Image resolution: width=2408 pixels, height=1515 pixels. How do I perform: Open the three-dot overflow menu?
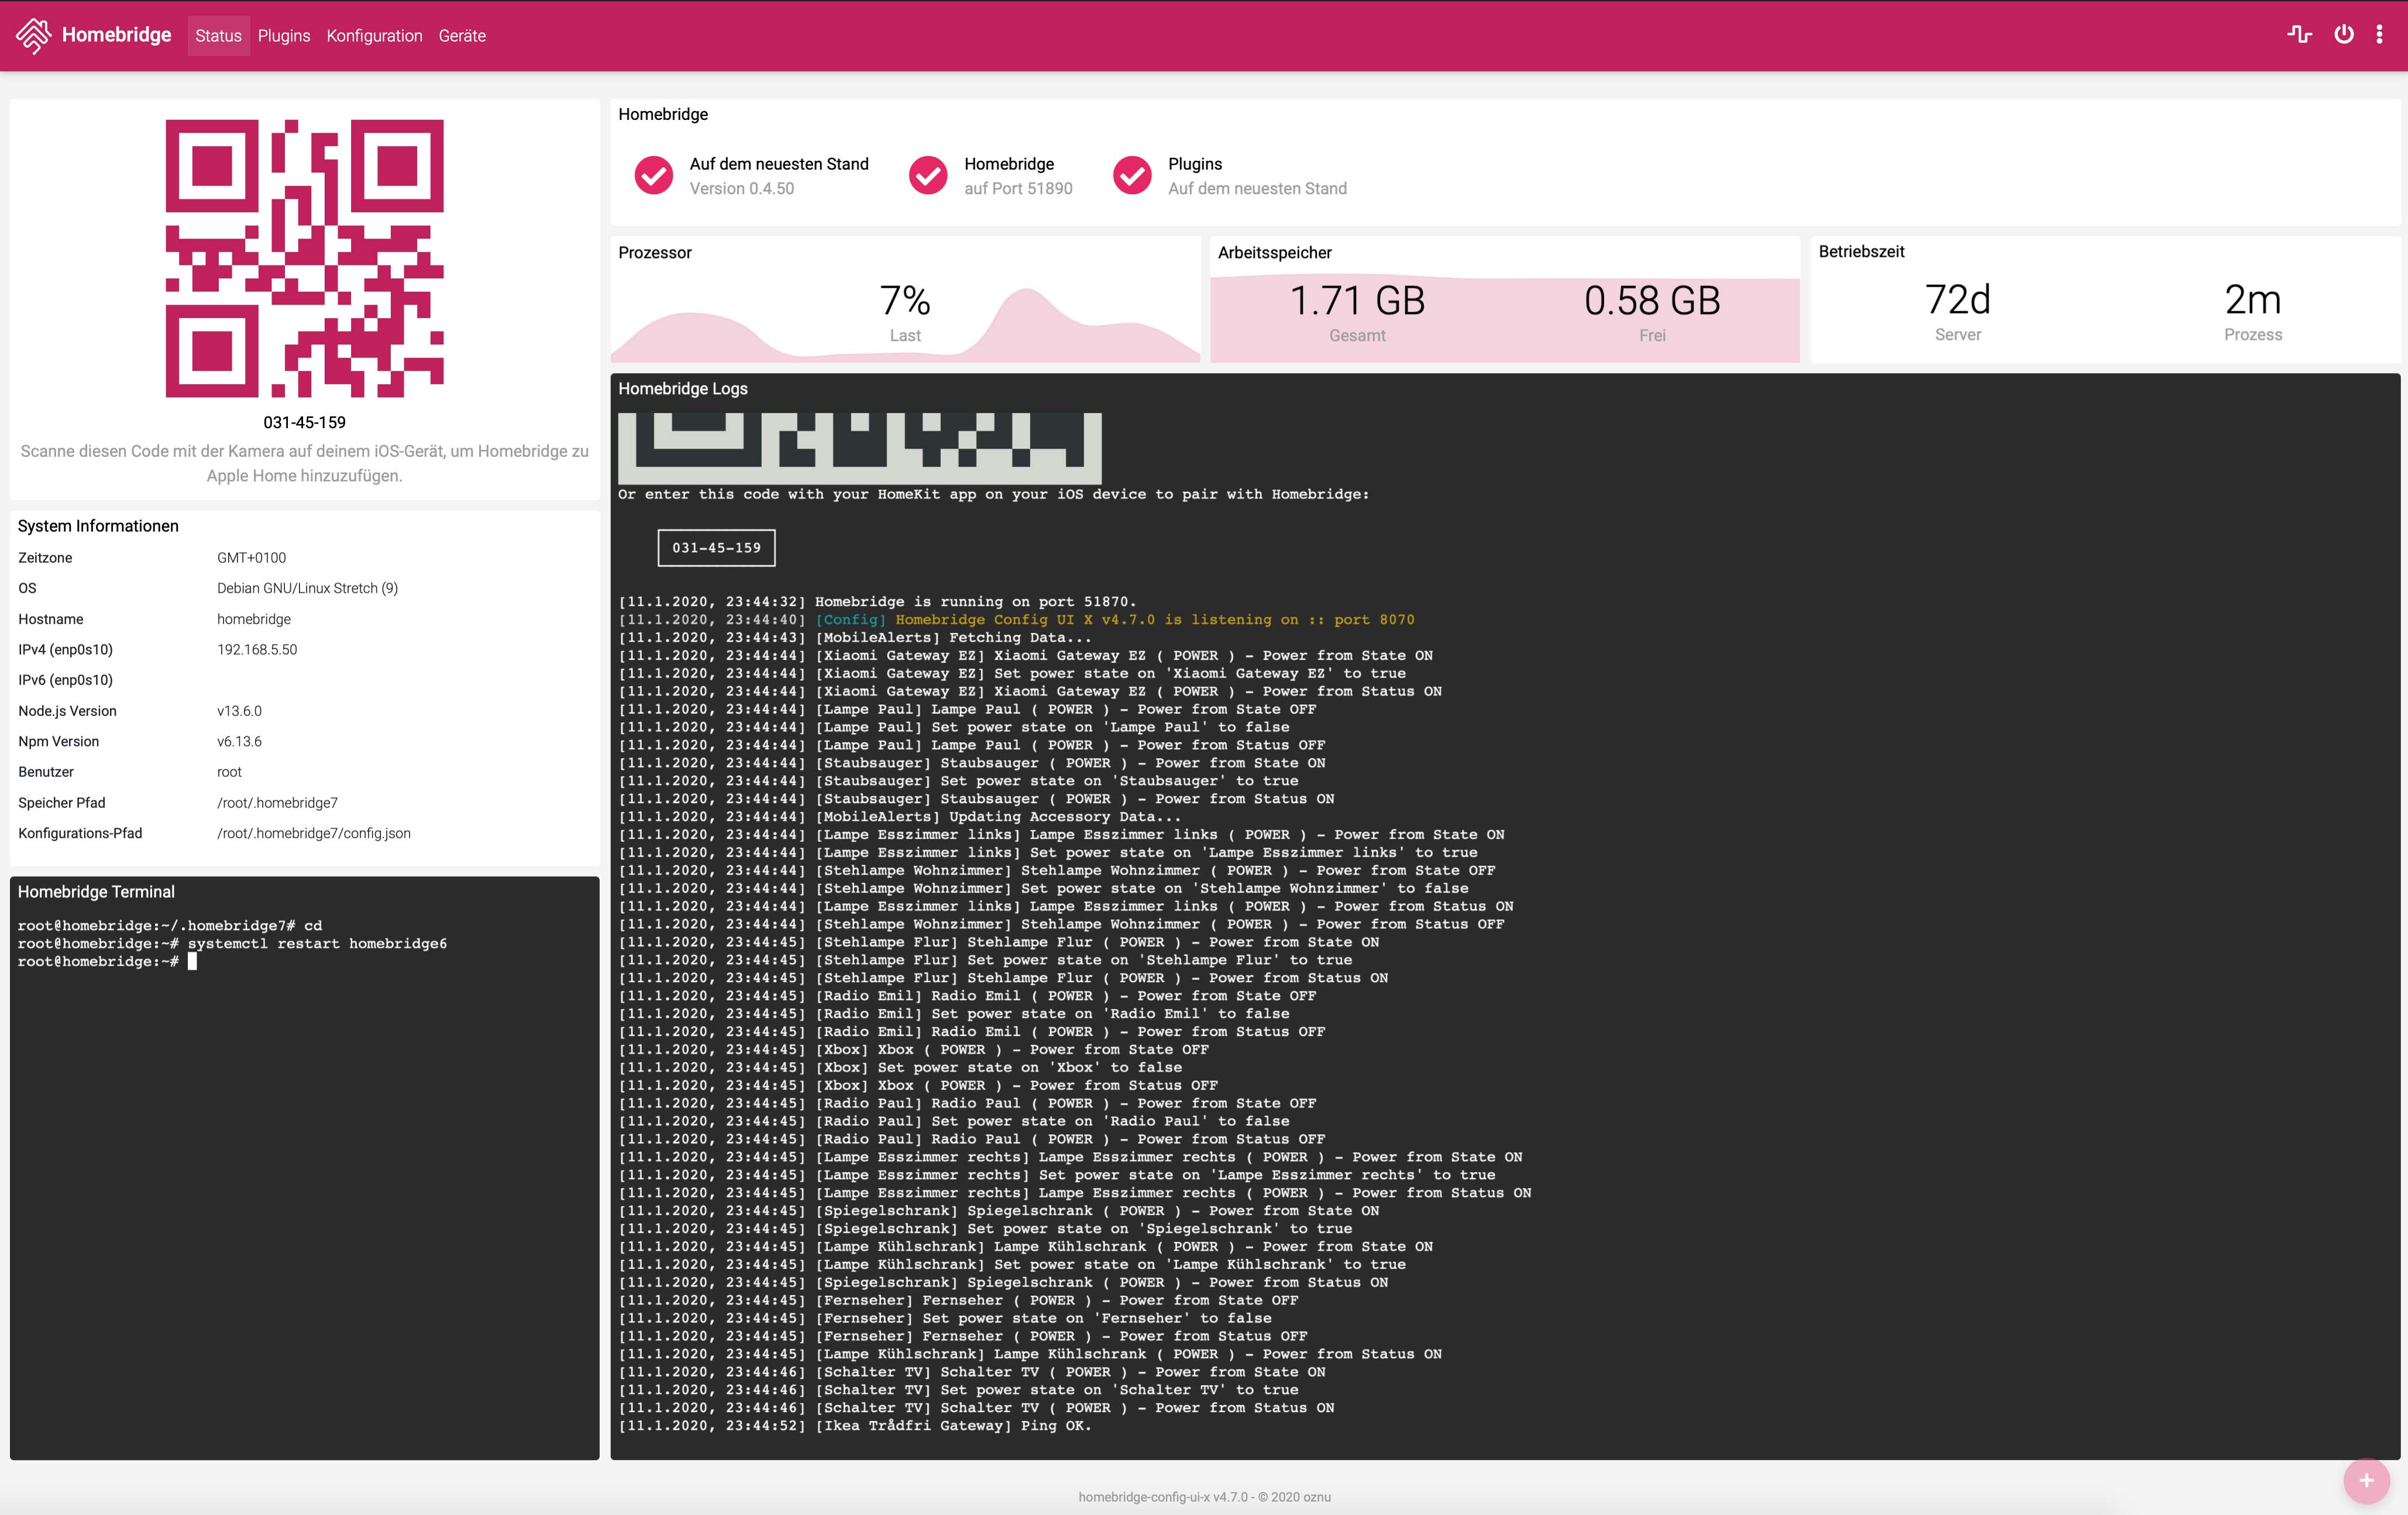pos(2379,35)
